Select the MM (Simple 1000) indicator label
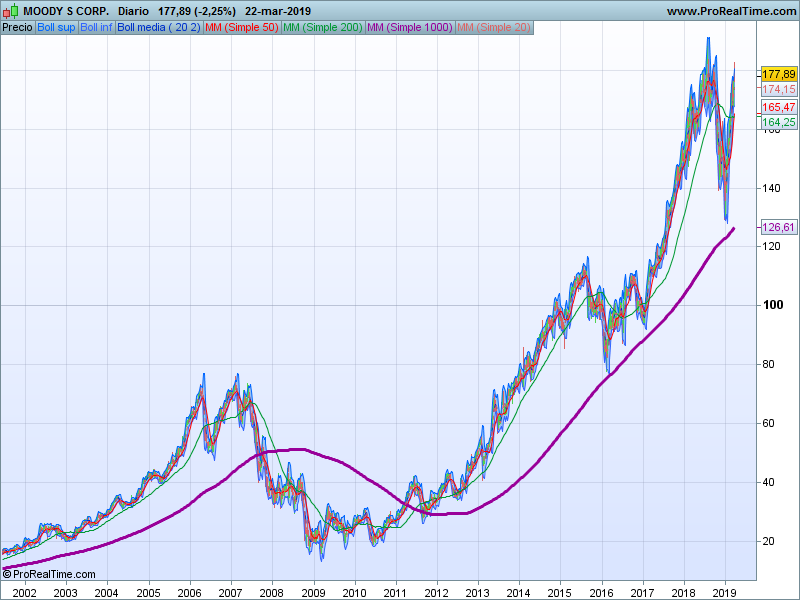 (410, 28)
